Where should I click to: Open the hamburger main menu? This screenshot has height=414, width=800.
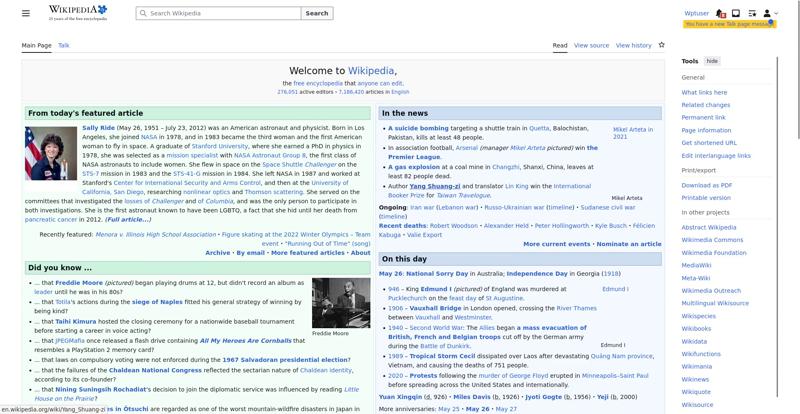(x=26, y=13)
